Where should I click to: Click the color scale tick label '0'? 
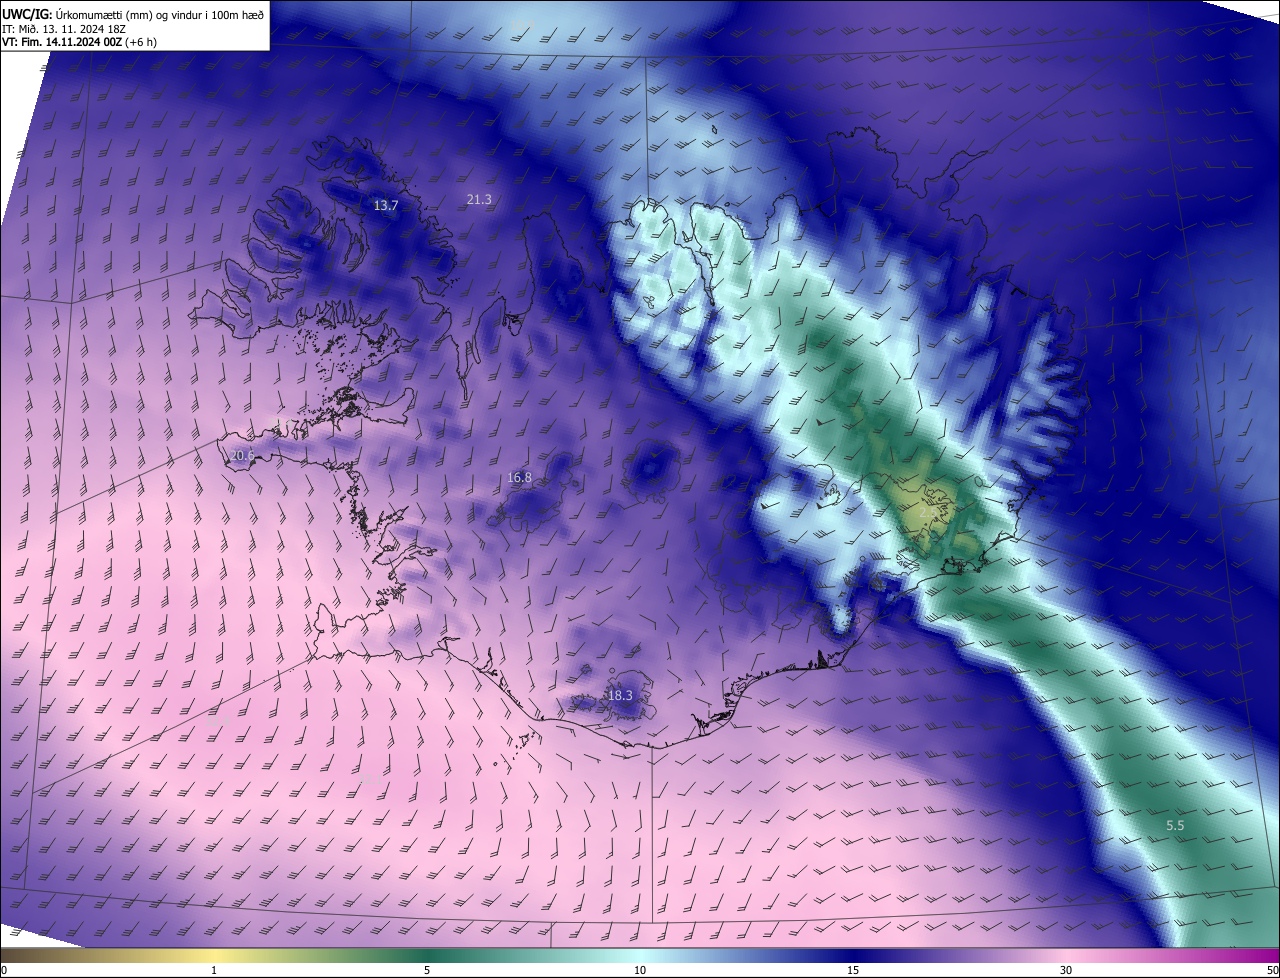pyautogui.click(x=4, y=970)
